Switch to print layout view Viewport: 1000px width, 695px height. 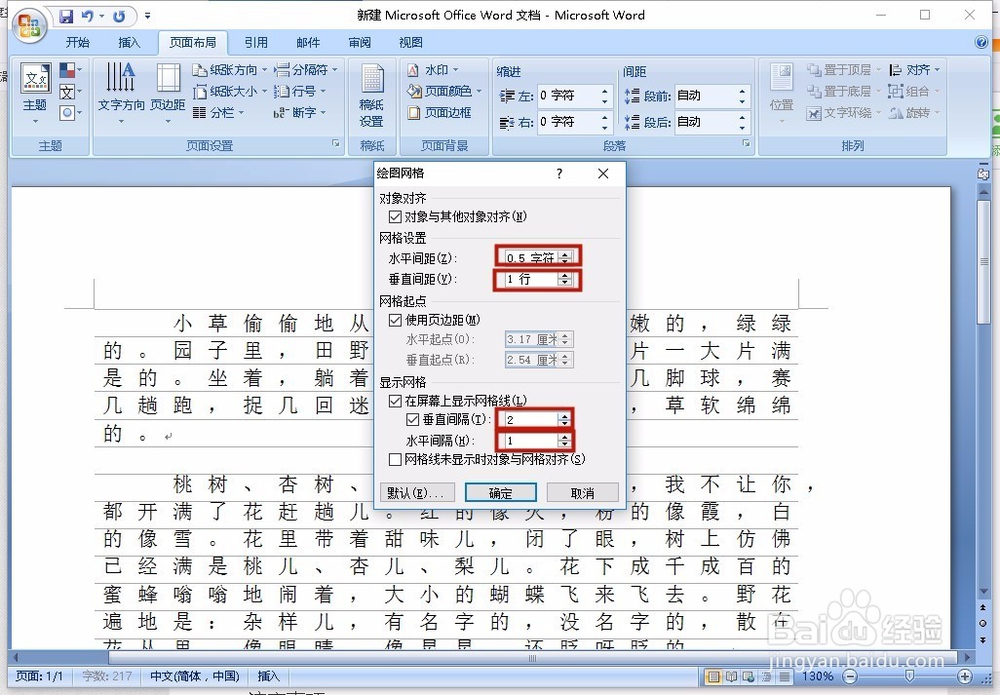(x=714, y=677)
